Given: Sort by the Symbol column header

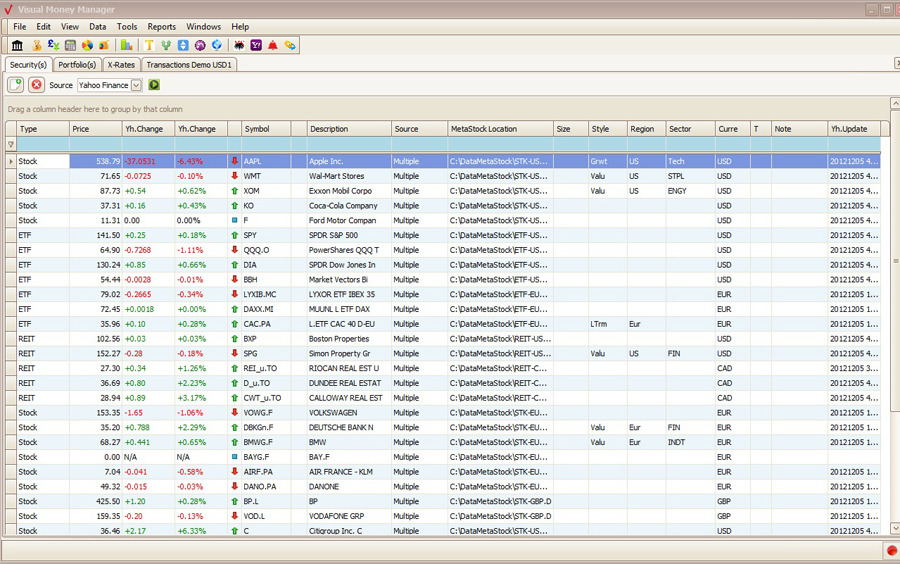Looking at the screenshot, I should click(x=266, y=129).
